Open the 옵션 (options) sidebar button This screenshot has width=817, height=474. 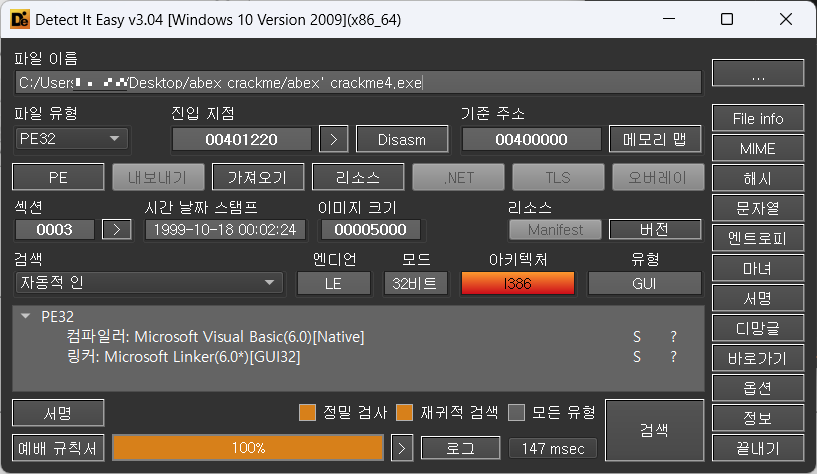click(758, 388)
